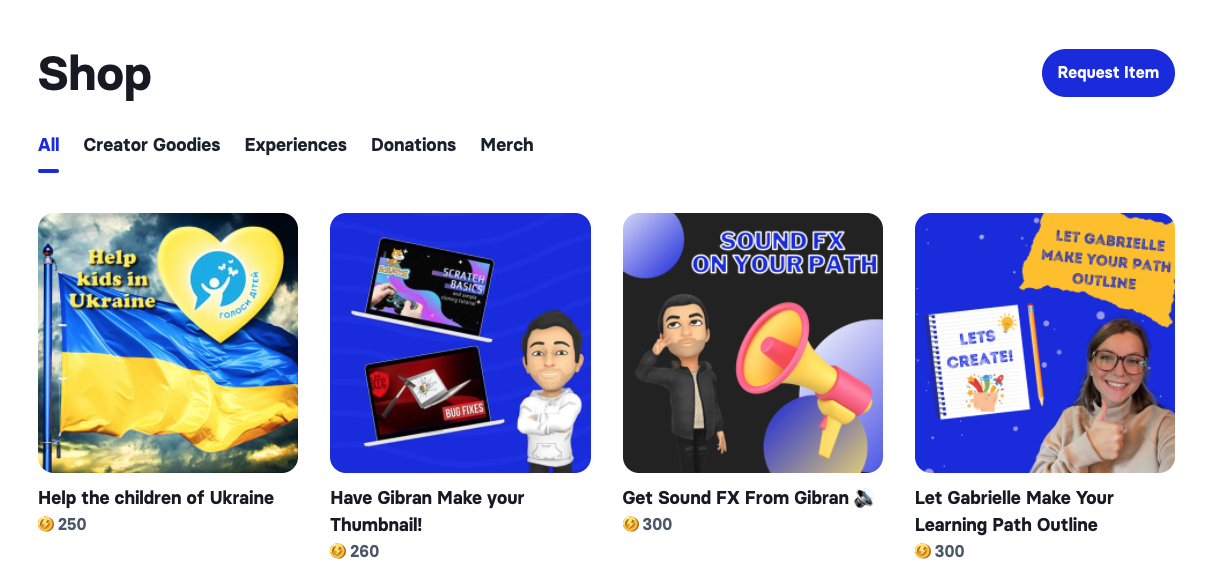Click the Request Item button
The image size is (1210, 578).
pos(1108,73)
